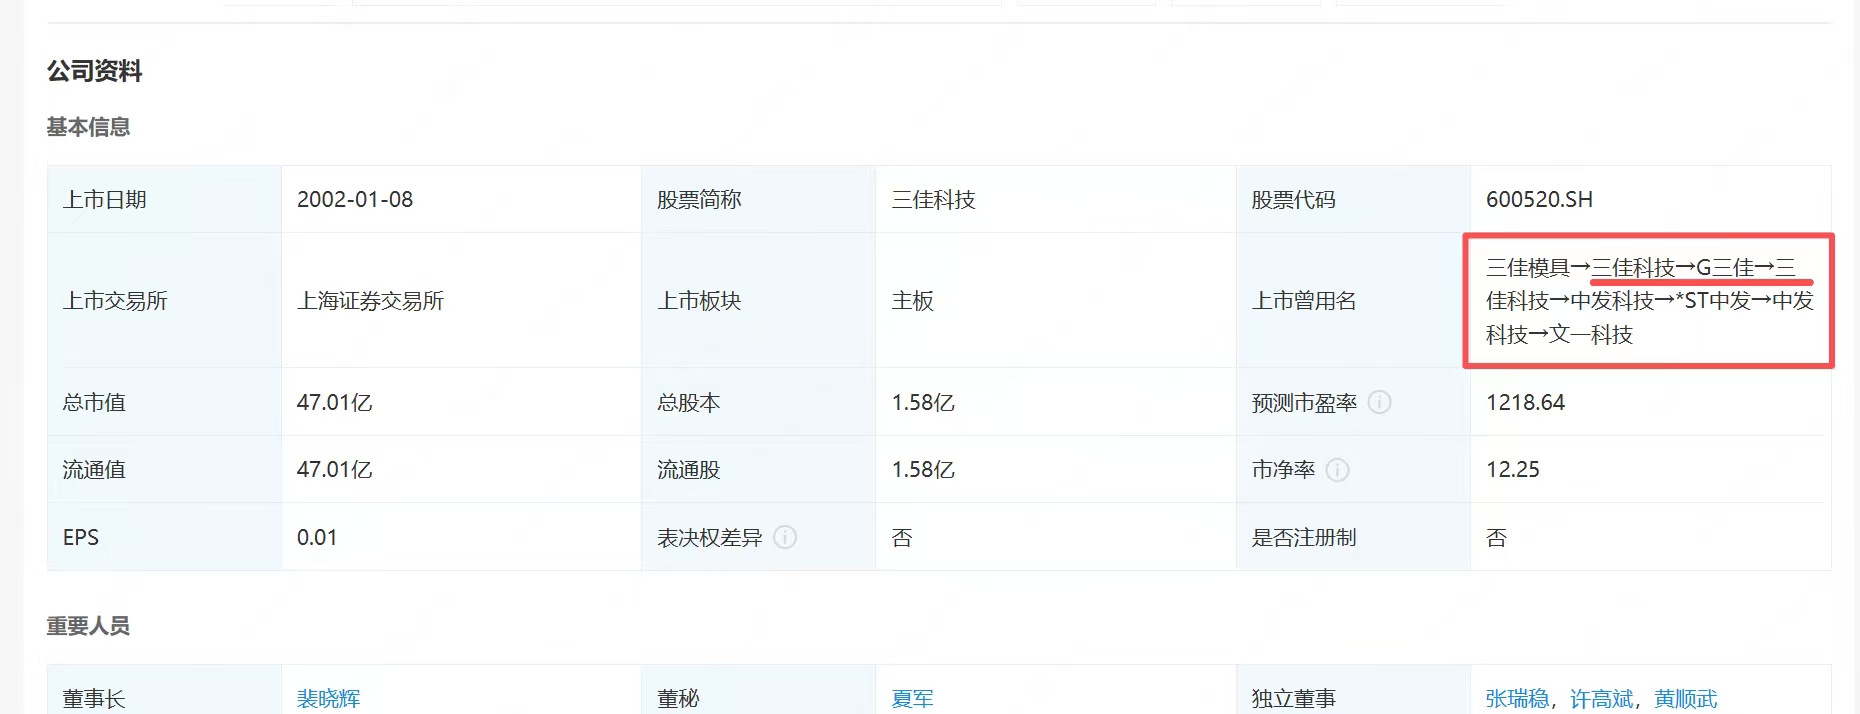Click the stock code 600520.SH
1860x714 pixels.
[1539, 199]
